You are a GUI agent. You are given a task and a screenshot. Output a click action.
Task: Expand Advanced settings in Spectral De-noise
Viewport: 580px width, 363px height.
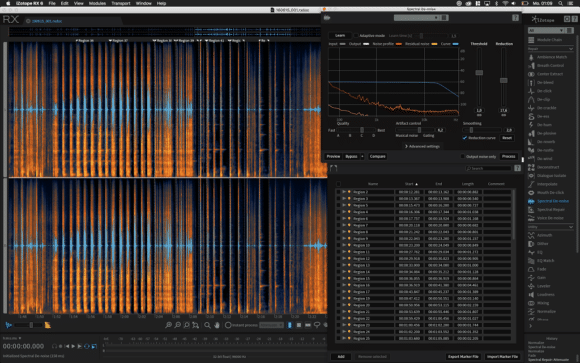click(x=422, y=147)
